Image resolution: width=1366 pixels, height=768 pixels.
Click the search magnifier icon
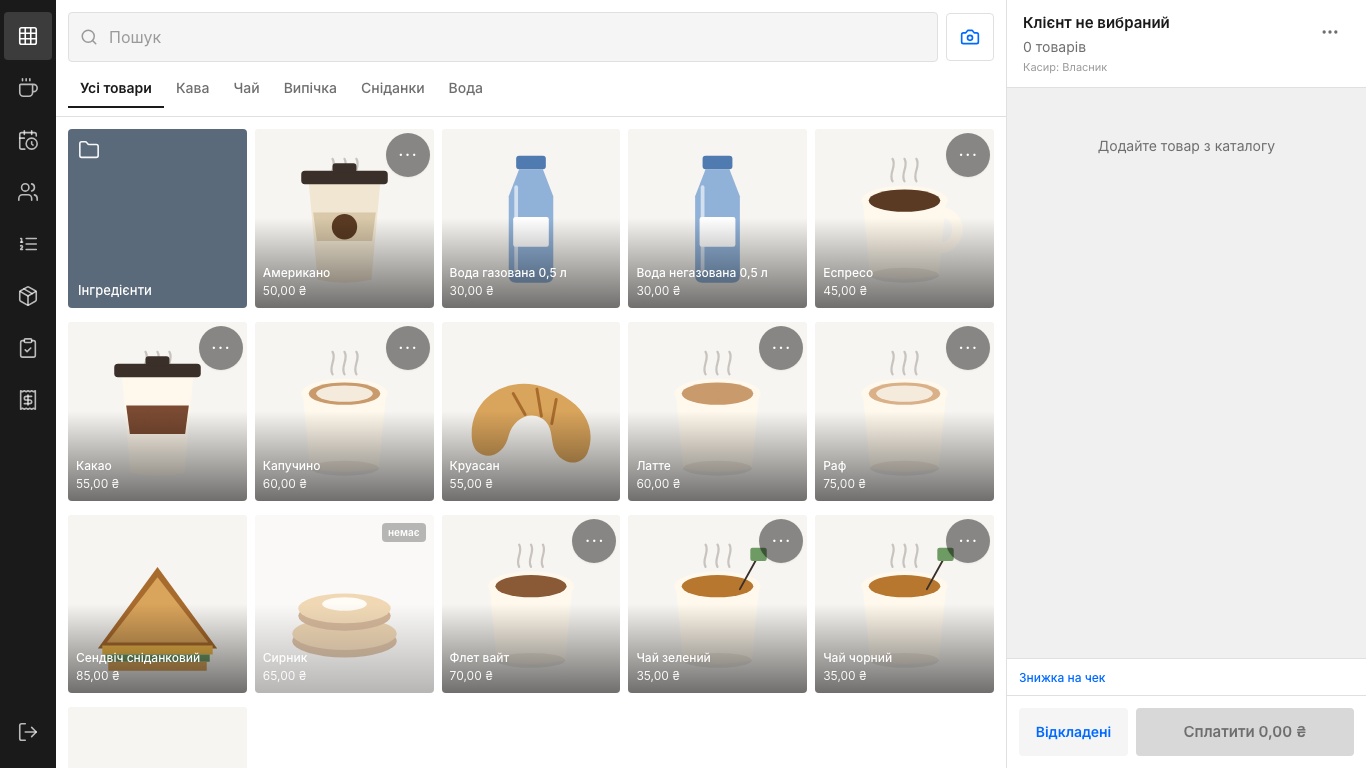(89, 37)
